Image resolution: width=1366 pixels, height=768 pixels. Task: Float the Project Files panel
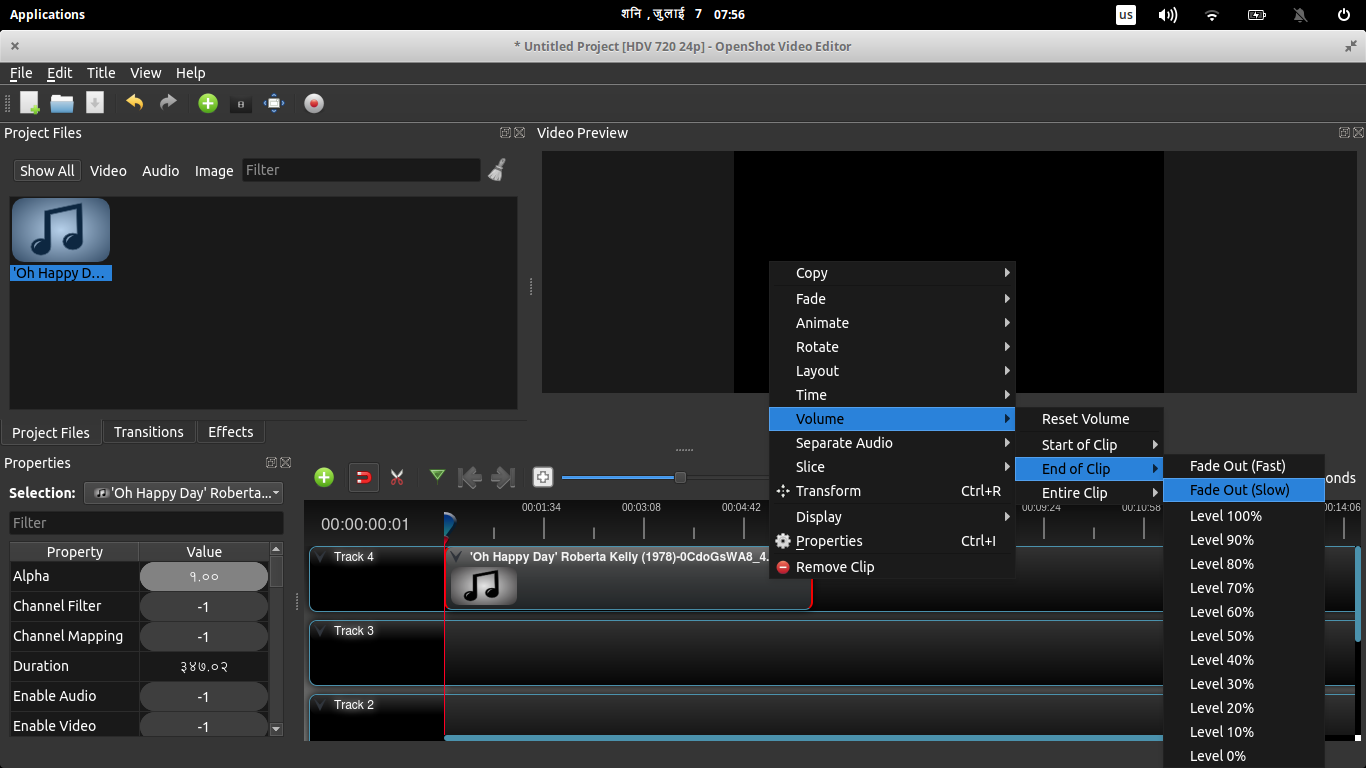505,133
